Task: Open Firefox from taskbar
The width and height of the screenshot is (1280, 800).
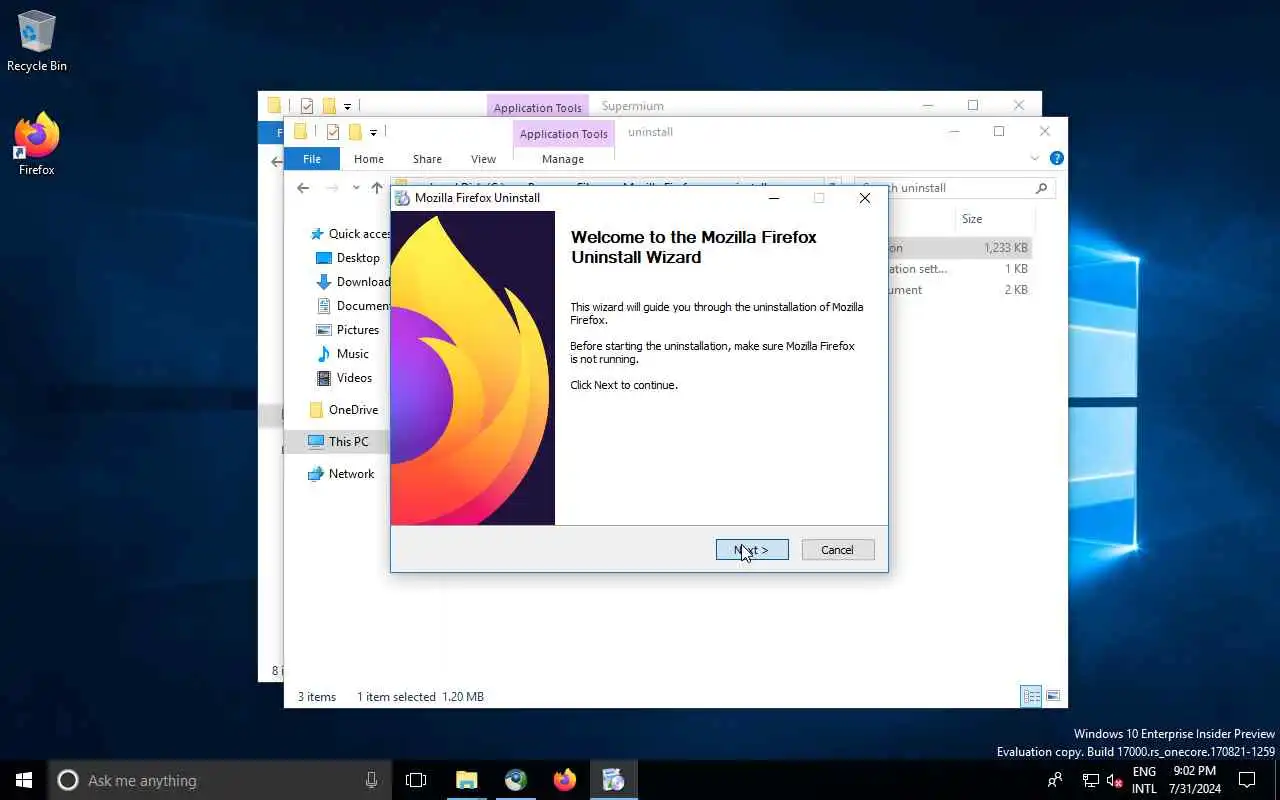Action: [x=564, y=780]
